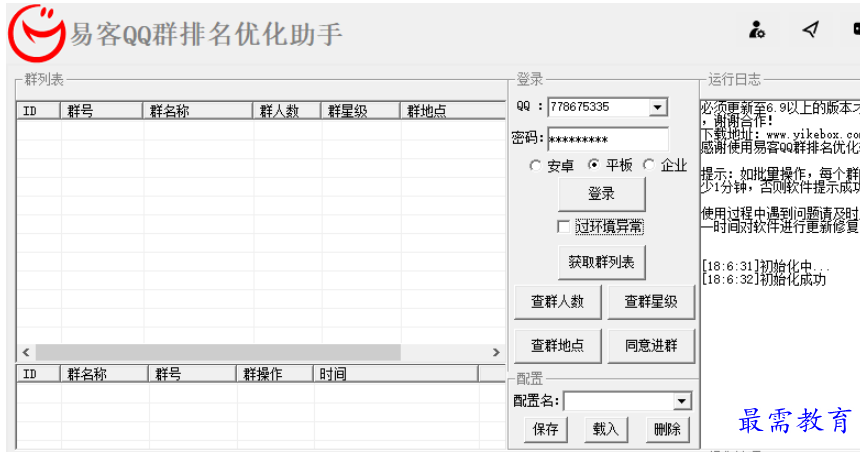This screenshot has height=452, width=860.
Task: Click the 配置名 text field
Action: [619, 402]
